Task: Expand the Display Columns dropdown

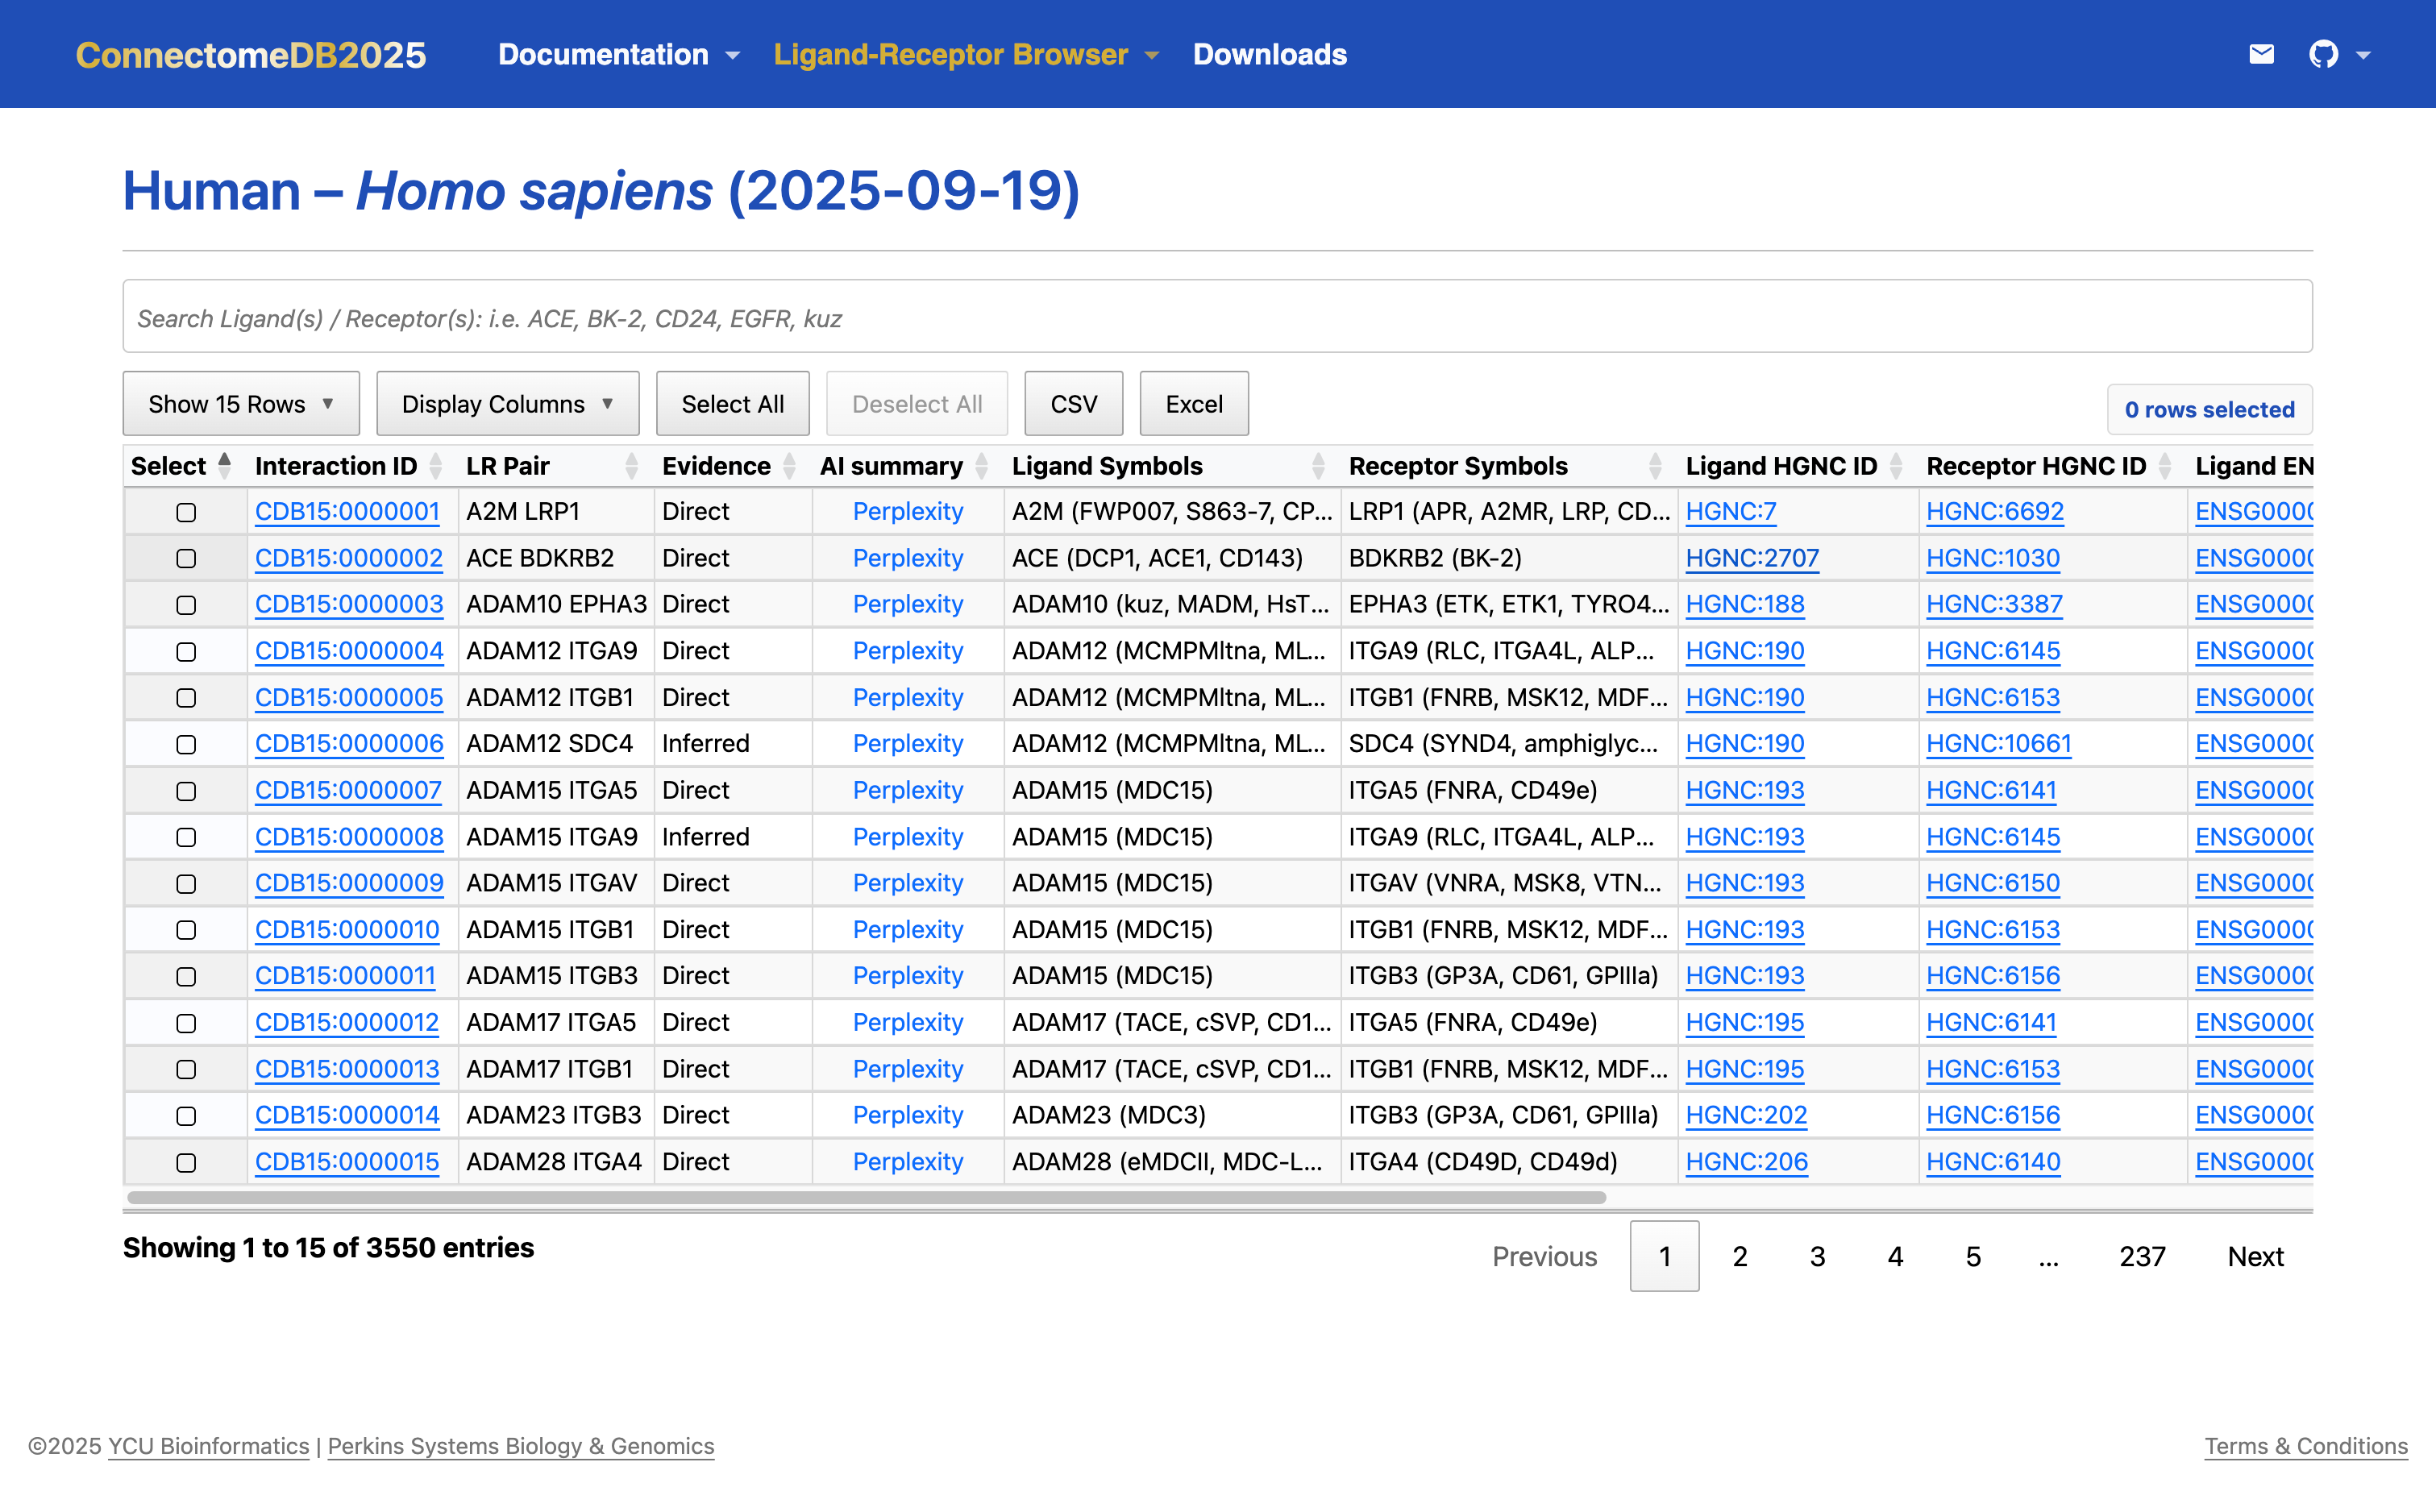Action: coord(507,404)
